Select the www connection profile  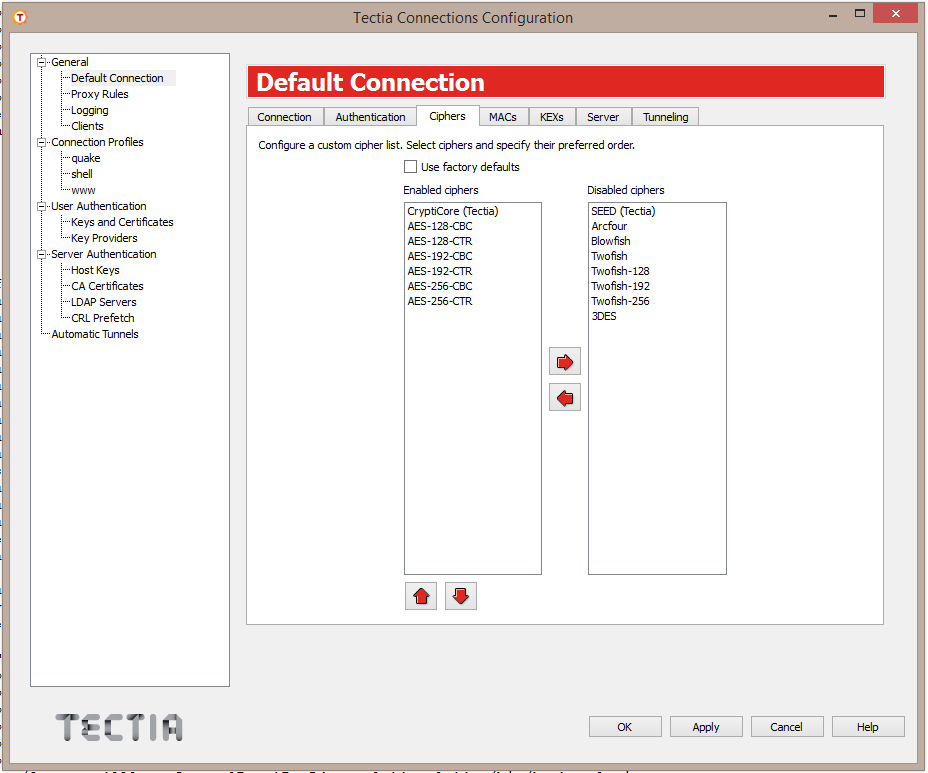[83, 190]
